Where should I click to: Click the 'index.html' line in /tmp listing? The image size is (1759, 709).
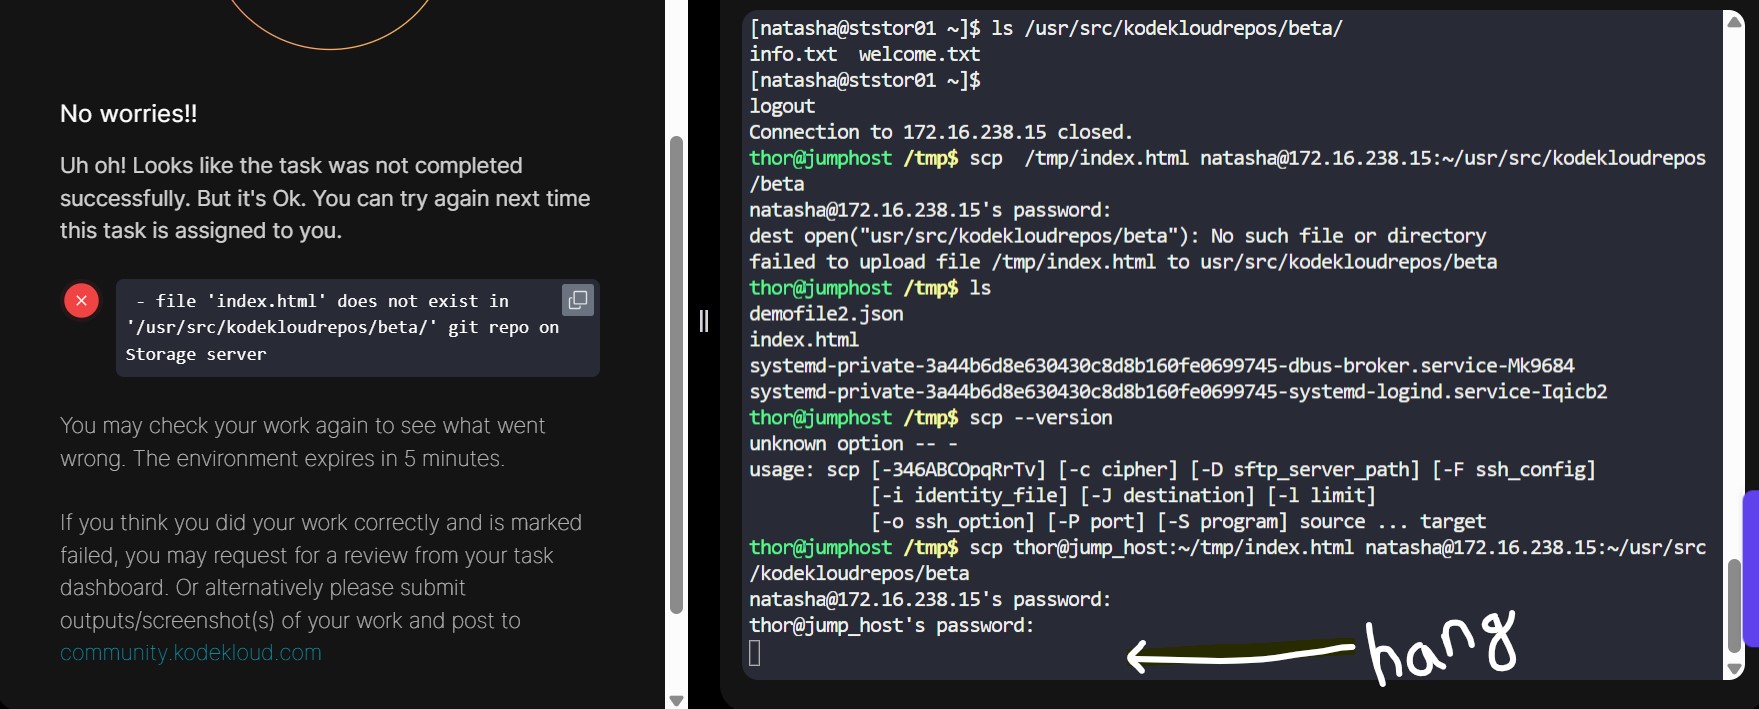804,340
